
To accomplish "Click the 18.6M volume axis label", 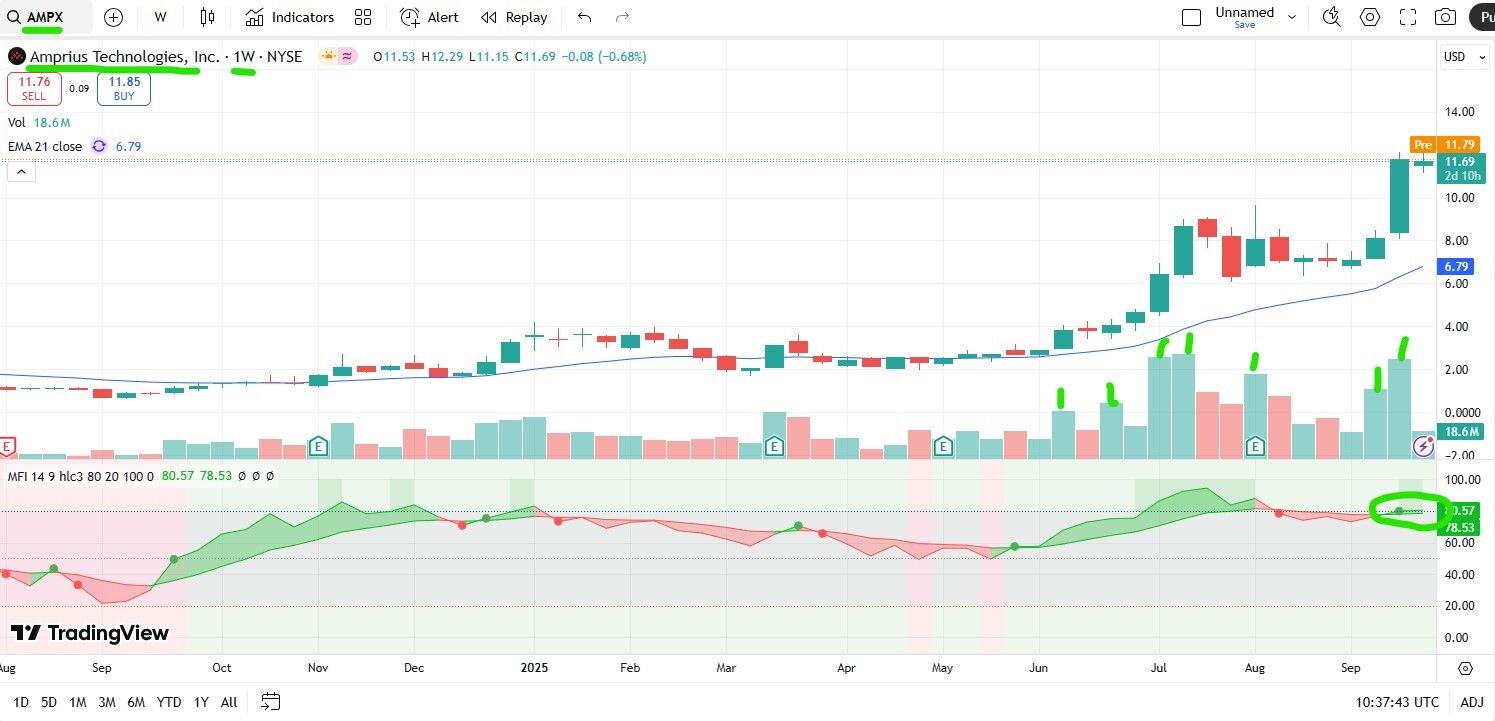I will 1461,431.
